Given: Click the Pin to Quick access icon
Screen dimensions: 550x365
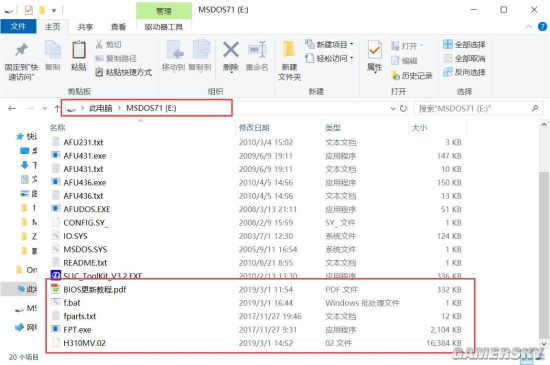Looking at the screenshot, I should click(x=21, y=50).
